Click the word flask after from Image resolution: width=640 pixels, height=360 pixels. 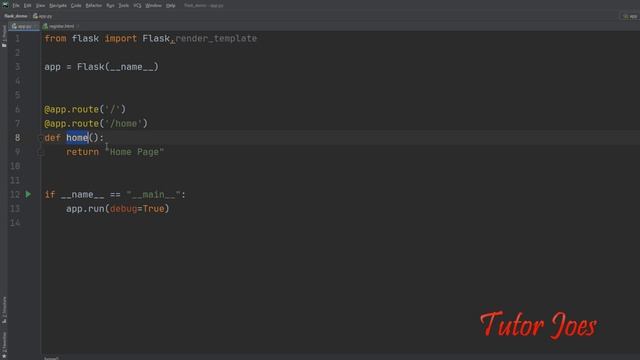coord(85,38)
